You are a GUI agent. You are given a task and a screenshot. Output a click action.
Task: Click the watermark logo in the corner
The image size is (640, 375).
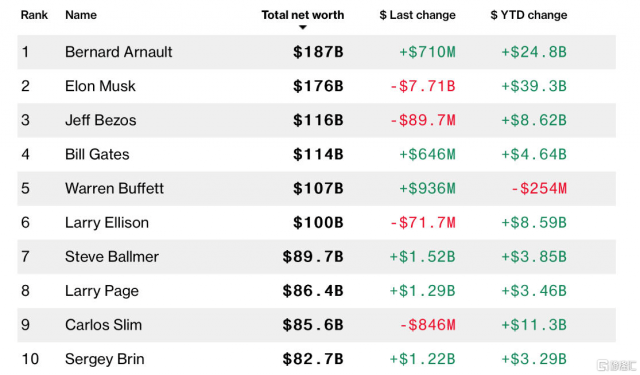point(617,365)
